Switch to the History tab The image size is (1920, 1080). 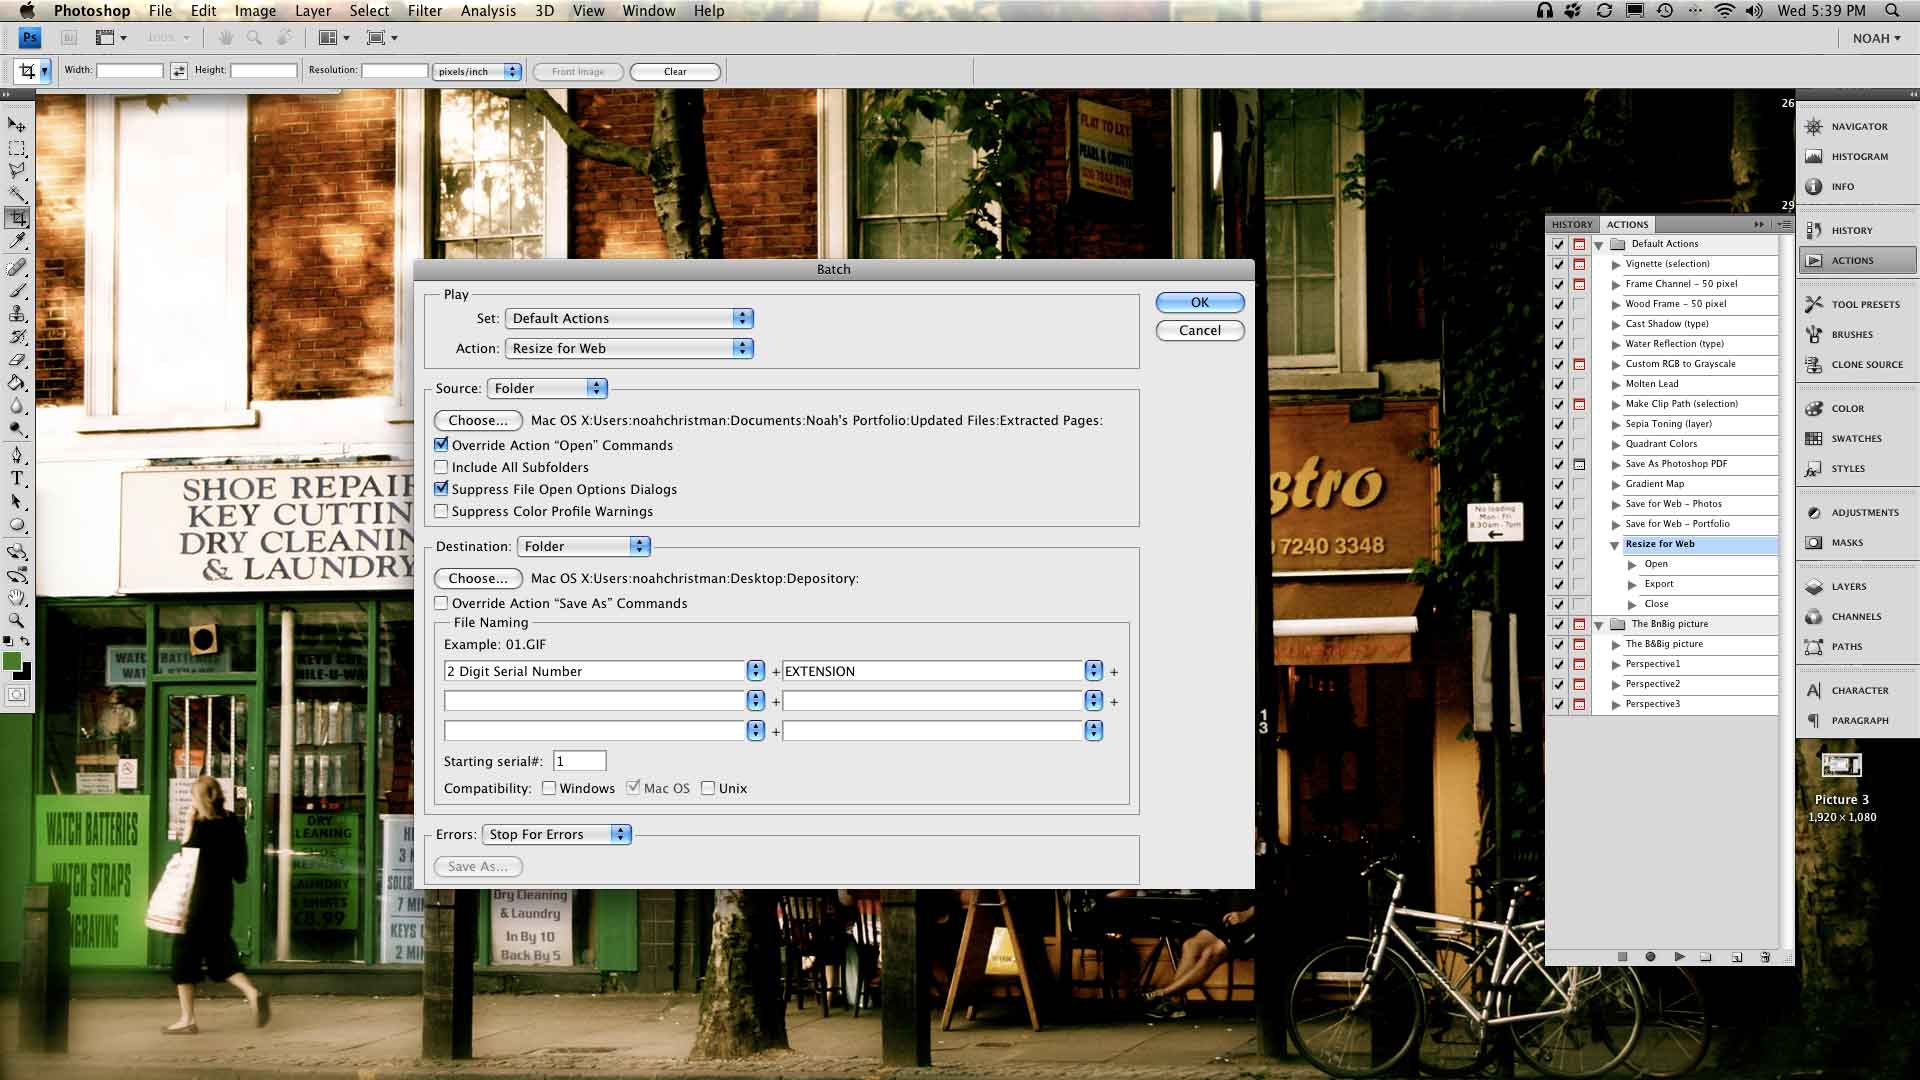[x=1572, y=224]
